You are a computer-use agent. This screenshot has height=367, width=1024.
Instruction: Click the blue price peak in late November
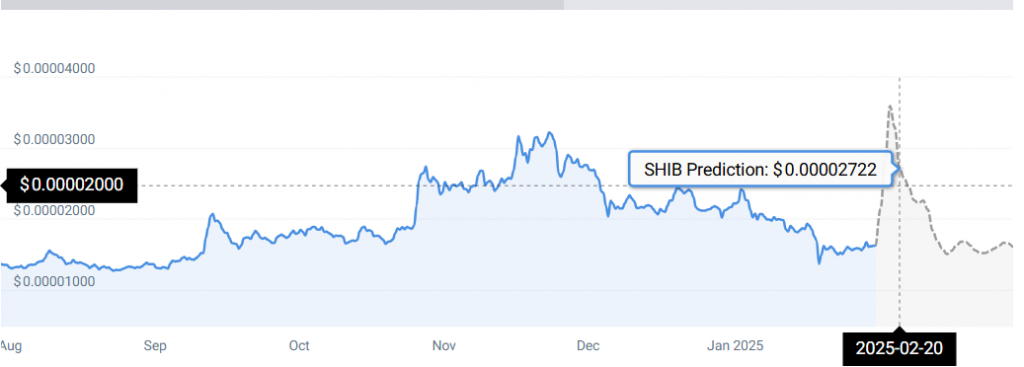(550, 133)
